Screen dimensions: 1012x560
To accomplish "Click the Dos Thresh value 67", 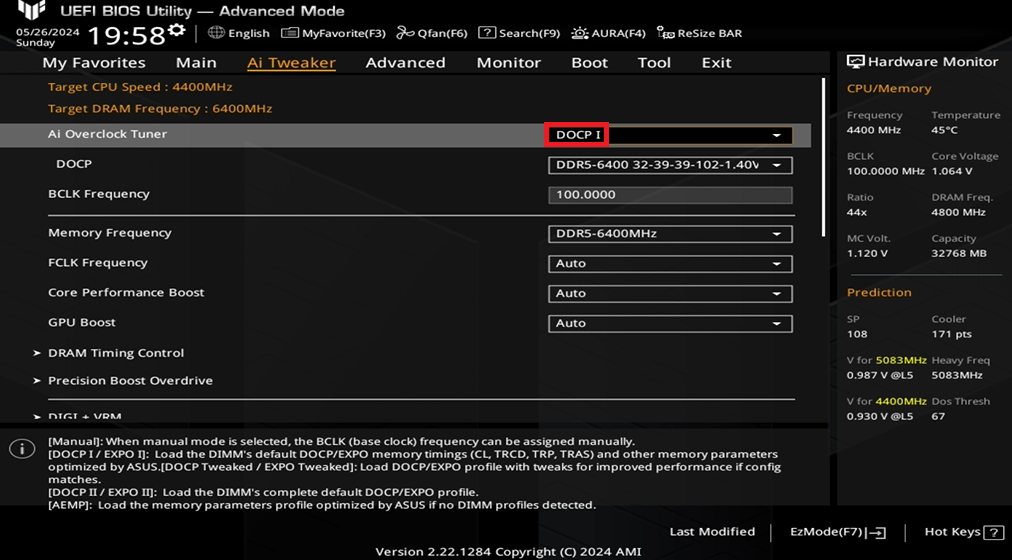I will click(x=938, y=417).
